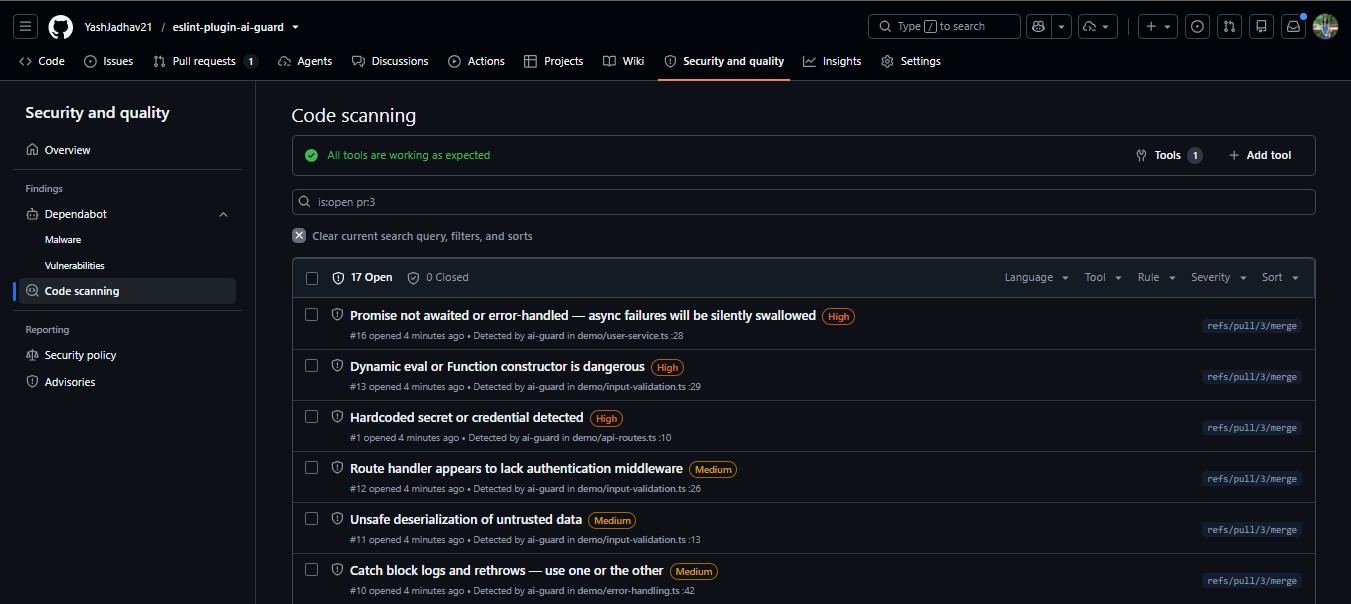Check the Dynamic eval alert checkbox

tap(311, 365)
